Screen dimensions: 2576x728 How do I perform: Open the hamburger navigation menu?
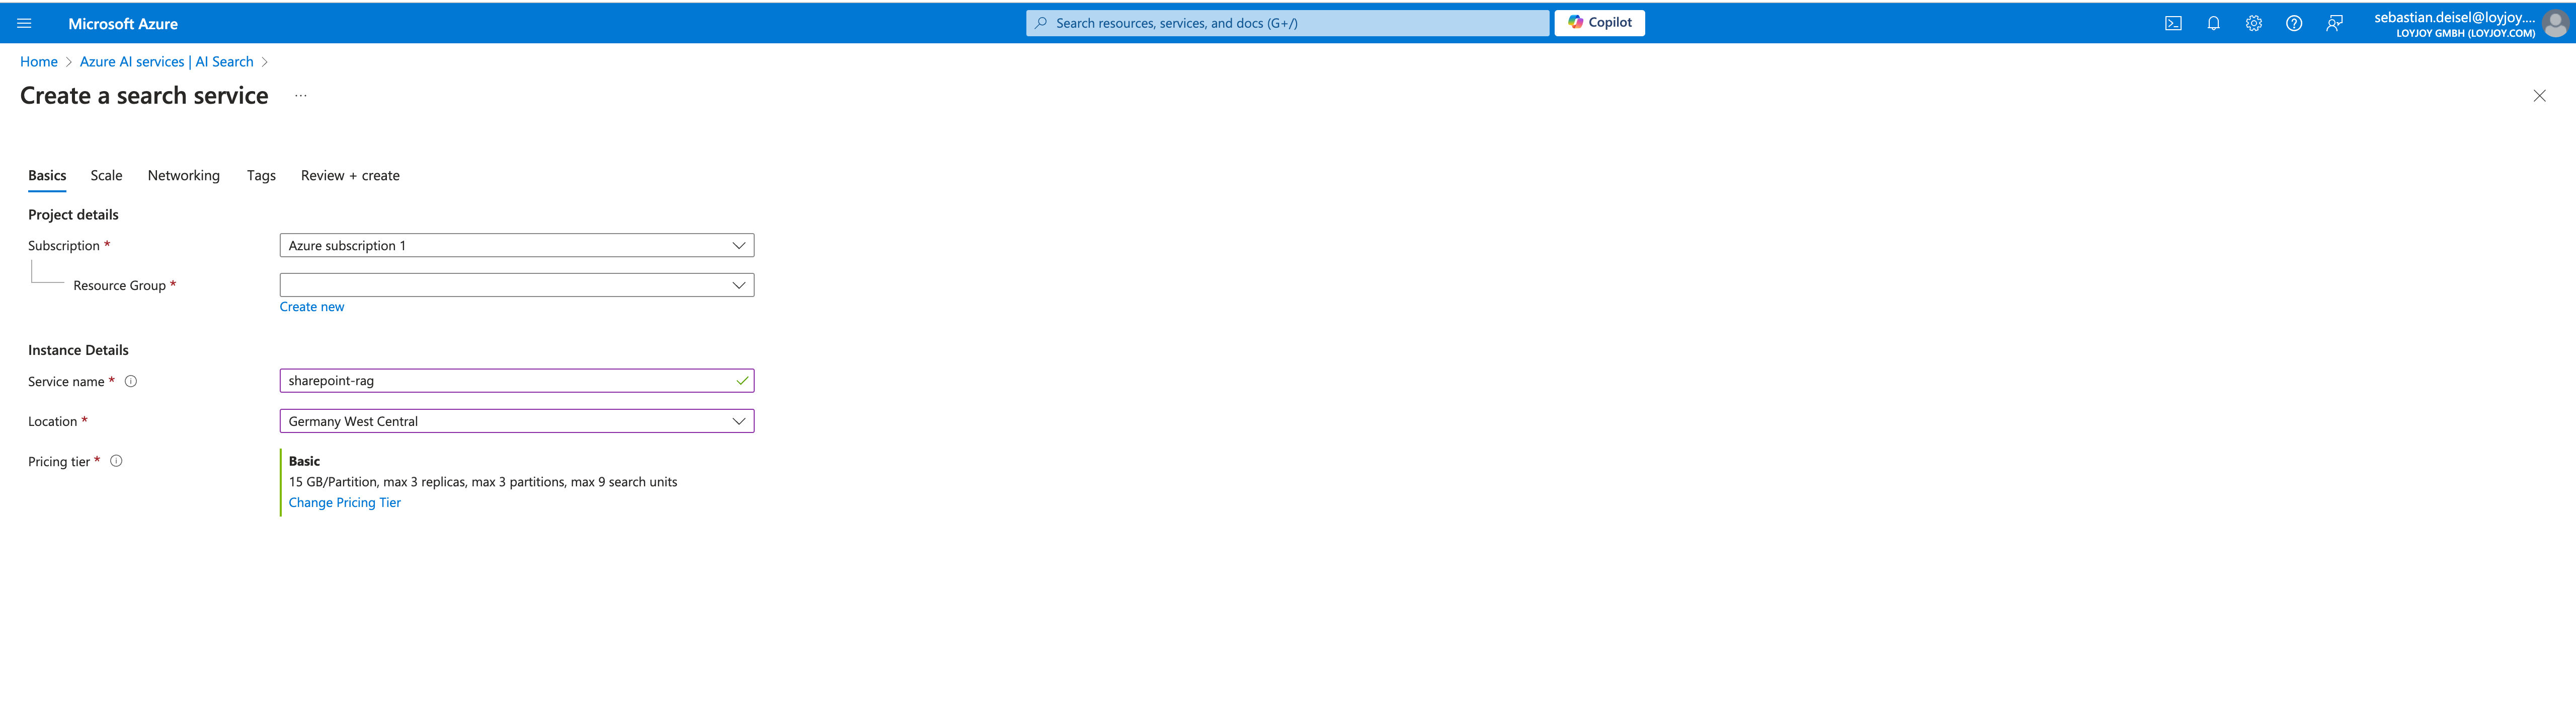(x=24, y=22)
